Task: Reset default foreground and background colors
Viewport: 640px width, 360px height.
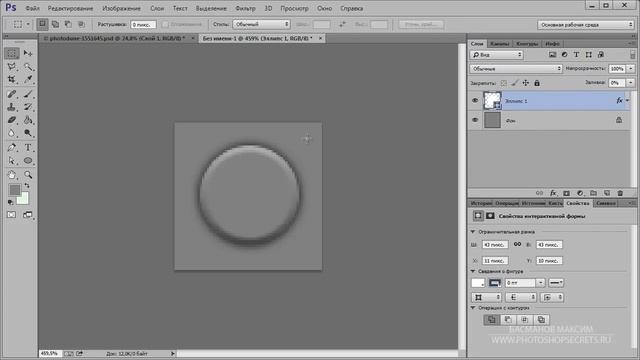Action: [x=10, y=202]
